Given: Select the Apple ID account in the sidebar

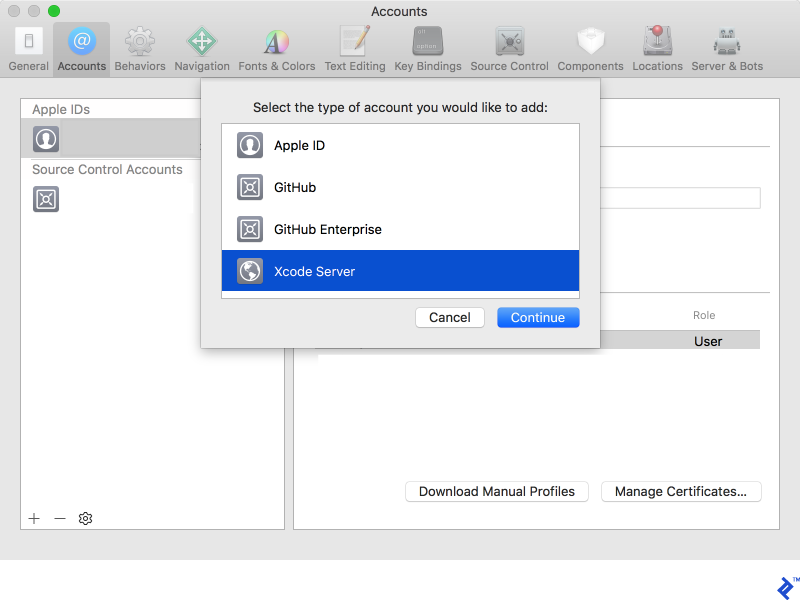Looking at the screenshot, I should point(45,139).
